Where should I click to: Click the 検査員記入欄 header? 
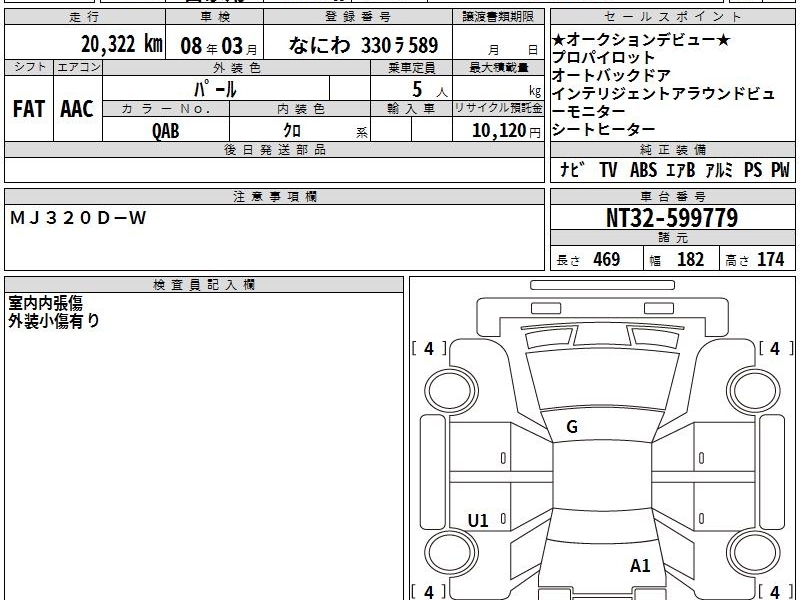[204, 285]
